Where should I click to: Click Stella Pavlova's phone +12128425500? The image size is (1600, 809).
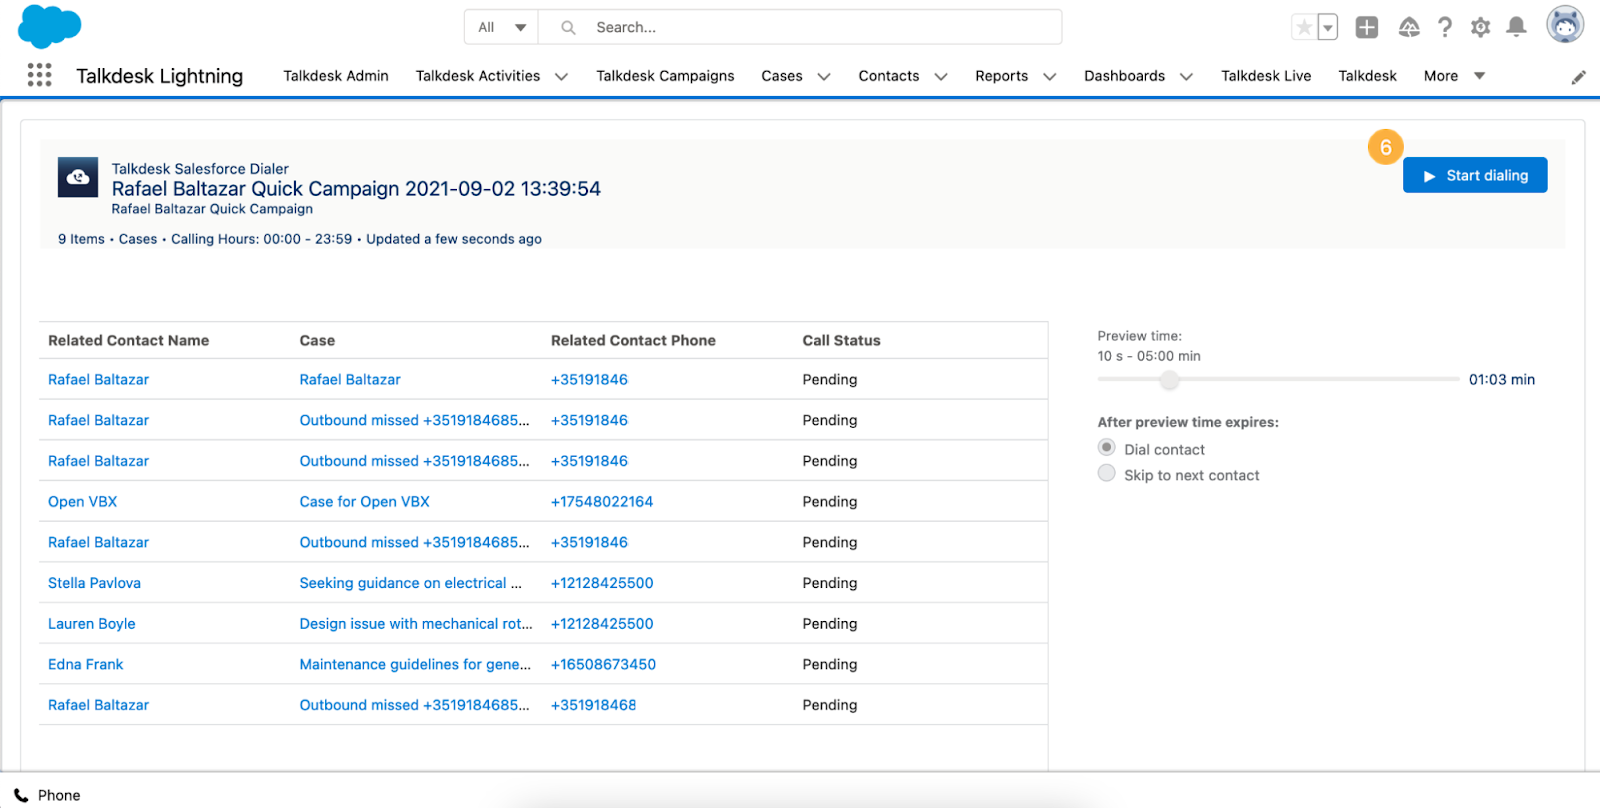[601, 583]
